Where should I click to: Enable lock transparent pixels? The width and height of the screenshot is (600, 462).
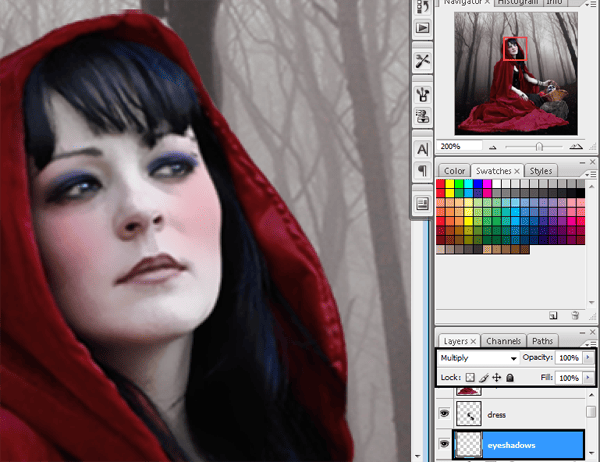(470, 378)
